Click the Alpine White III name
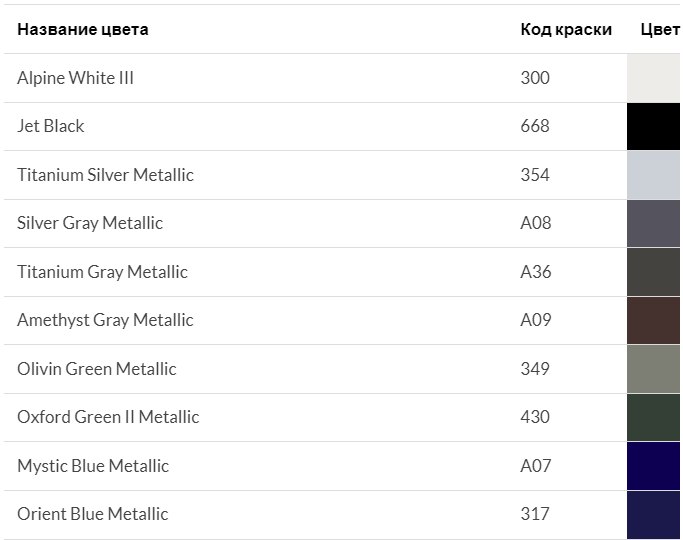 click(75, 78)
